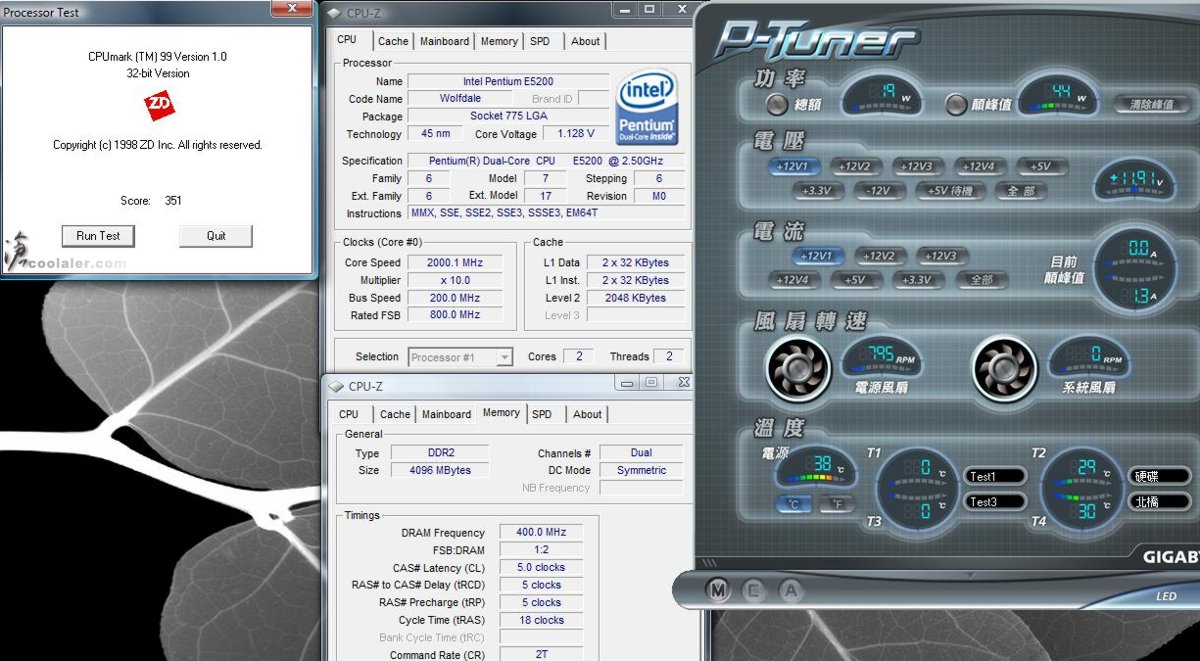Click the 系統風扇 system fan icon
Screen dimensions: 1200x661
(1004, 367)
